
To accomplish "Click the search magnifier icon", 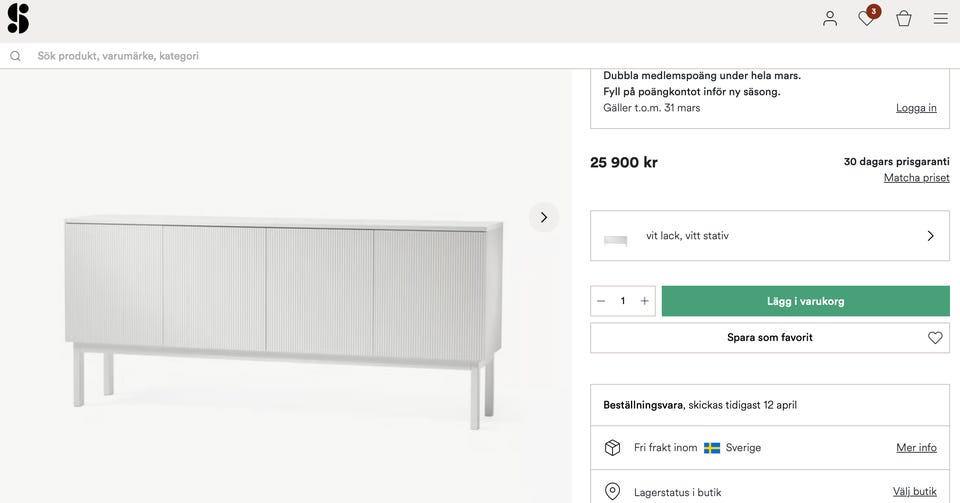I will tap(15, 56).
